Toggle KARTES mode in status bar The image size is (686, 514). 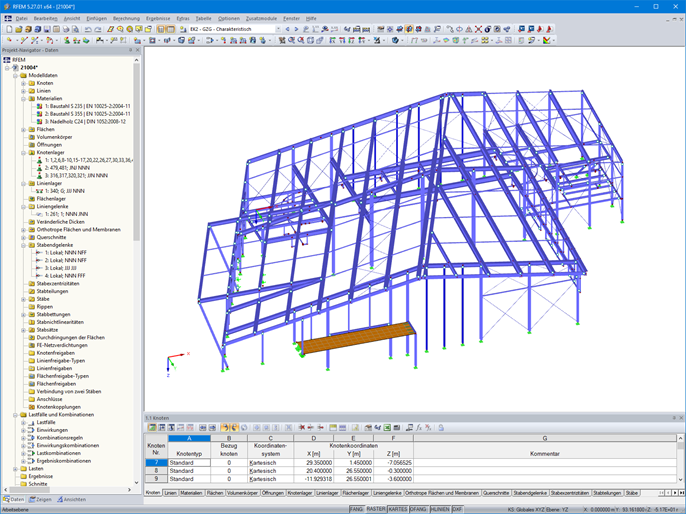pyautogui.click(x=398, y=509)
